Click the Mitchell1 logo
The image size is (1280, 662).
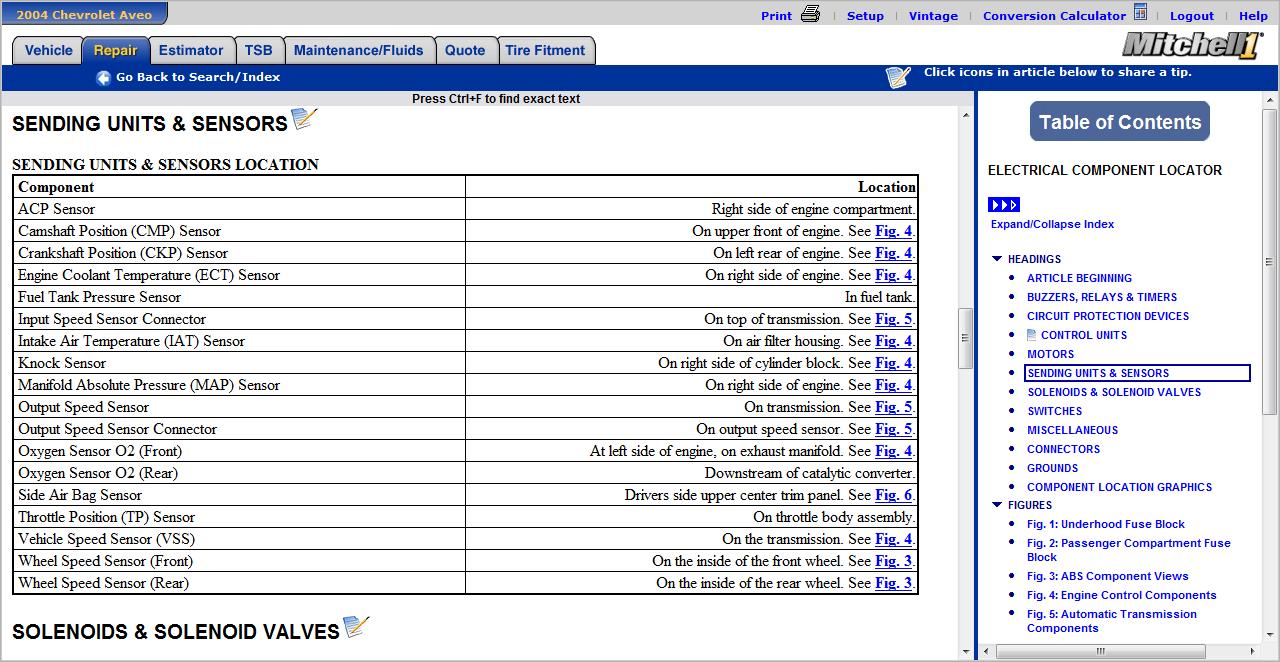(x=1192, y=45)
